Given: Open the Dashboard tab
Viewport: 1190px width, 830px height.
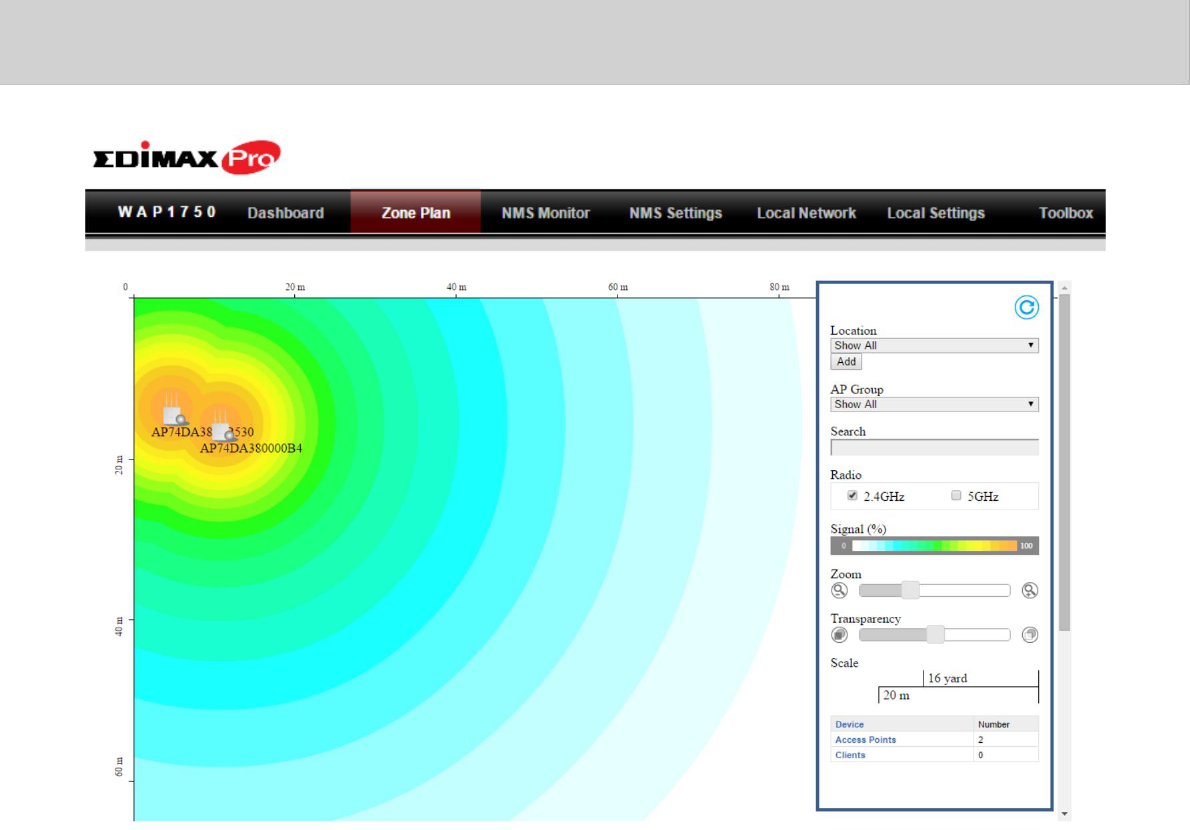Looking at the screenshot, I should tap(285, 213).
